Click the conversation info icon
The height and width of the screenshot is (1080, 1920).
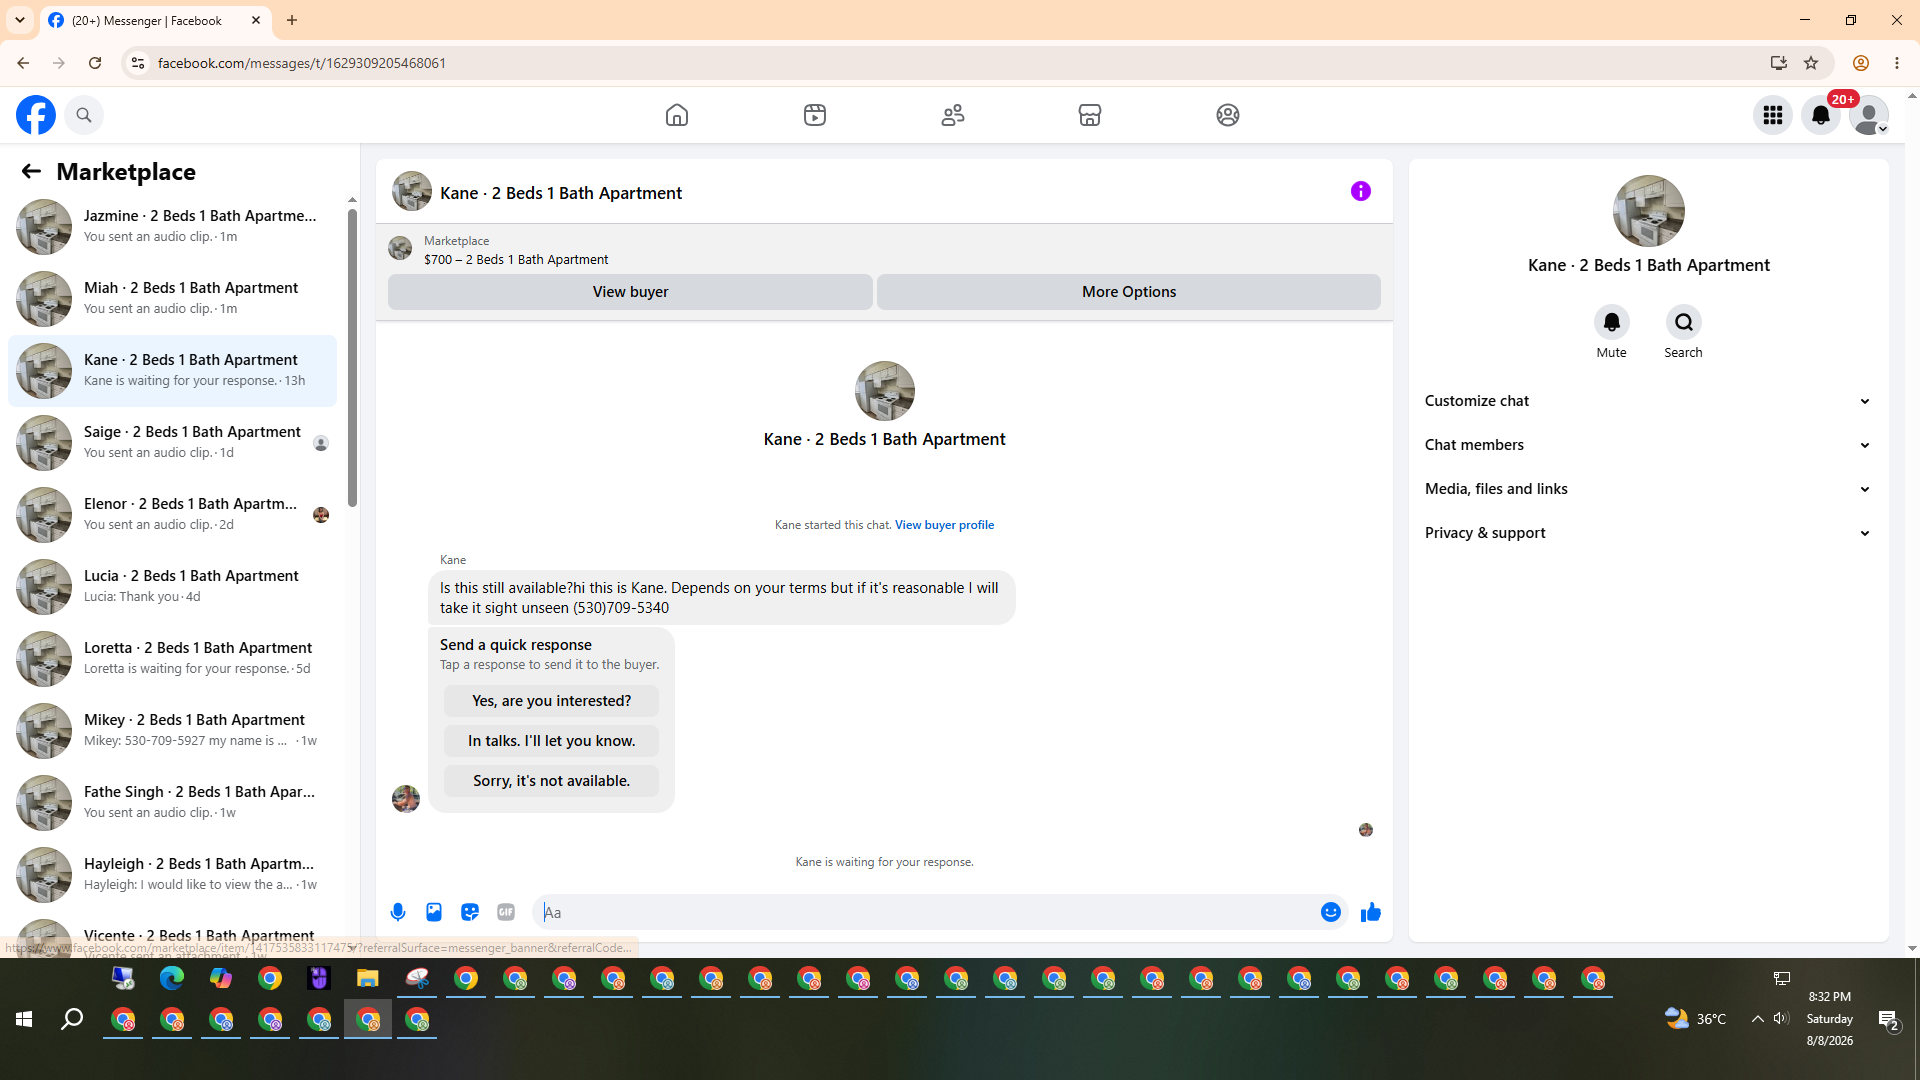[1361, 191]
